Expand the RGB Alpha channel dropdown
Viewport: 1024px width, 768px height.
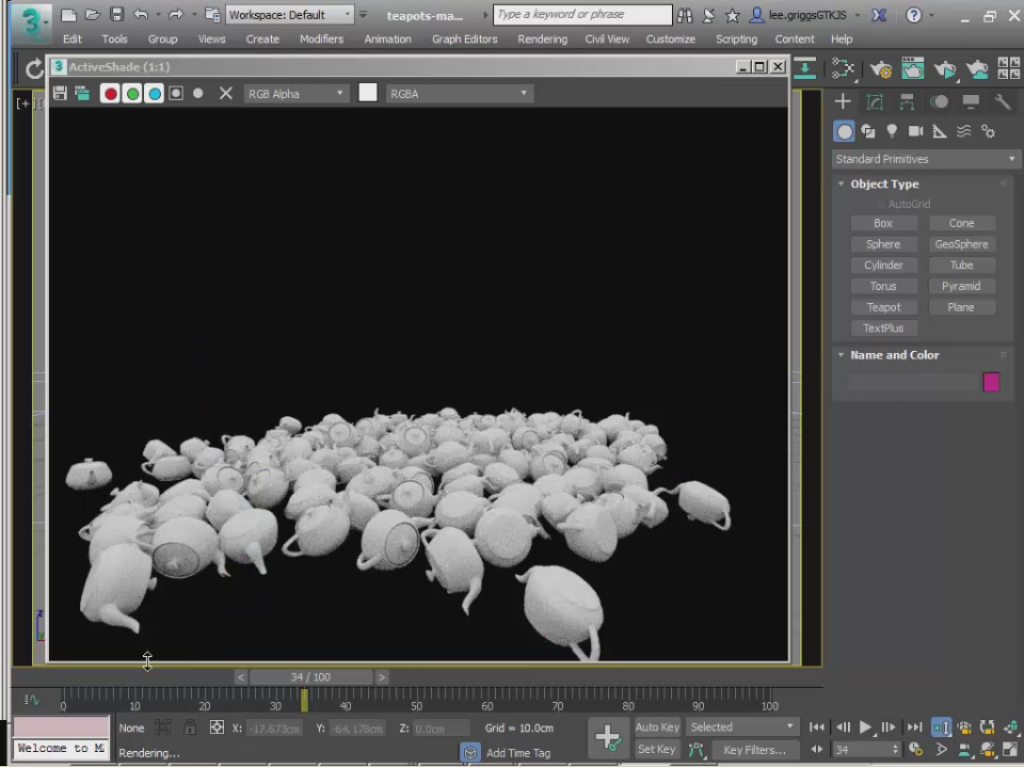pos(295,93)
